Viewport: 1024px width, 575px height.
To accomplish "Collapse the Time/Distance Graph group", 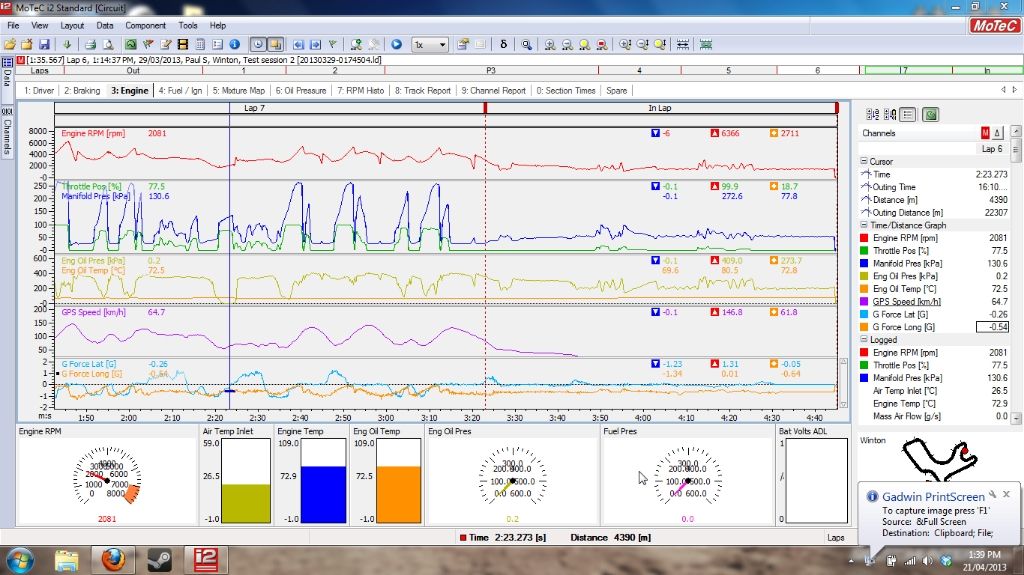I will pos(863,225).
